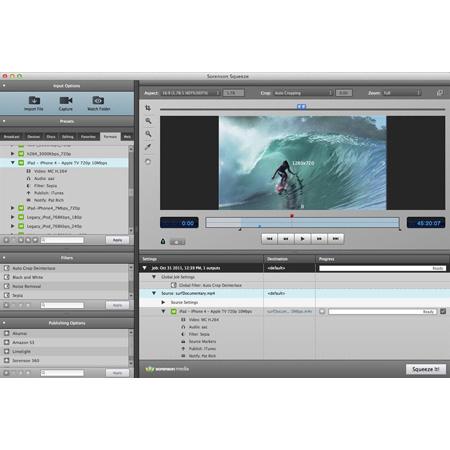The width and height of the screenshot is (450, 450).
Task: Jump to the start of the video
Action: (x=270, y=239)
